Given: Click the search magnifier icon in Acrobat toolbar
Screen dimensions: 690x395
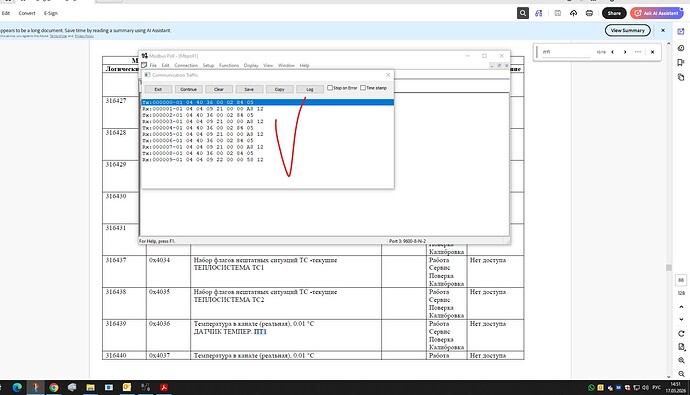Looking at the screenshot, I should point(523,13).
